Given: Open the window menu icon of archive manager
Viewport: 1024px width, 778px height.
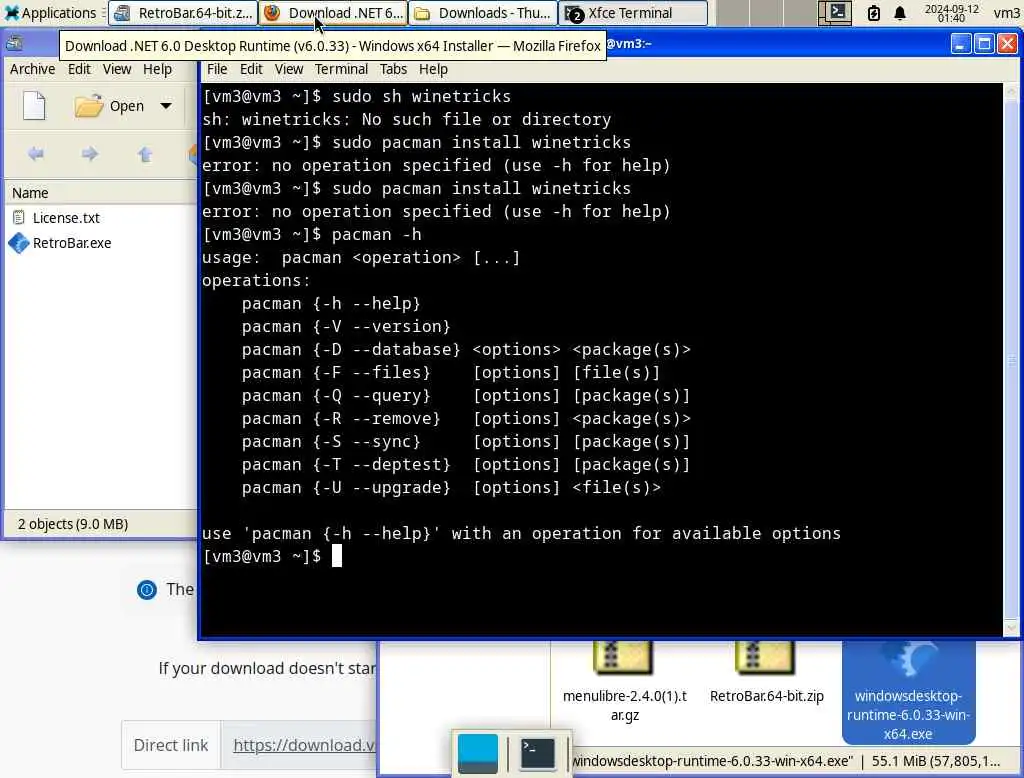Looking at the screenshot, I should click(x=14, y=44).
